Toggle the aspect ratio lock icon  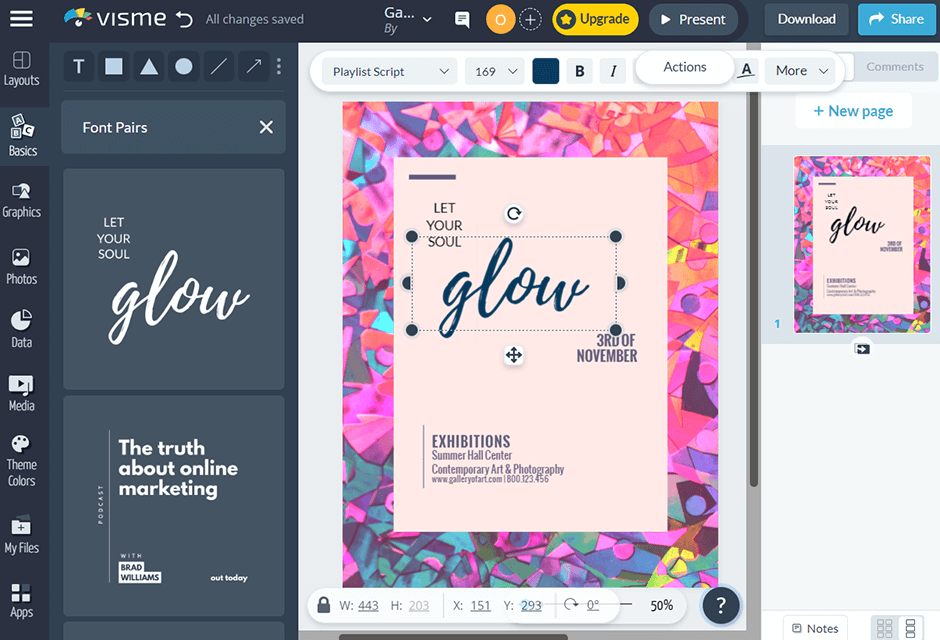(x=324, y=605)
